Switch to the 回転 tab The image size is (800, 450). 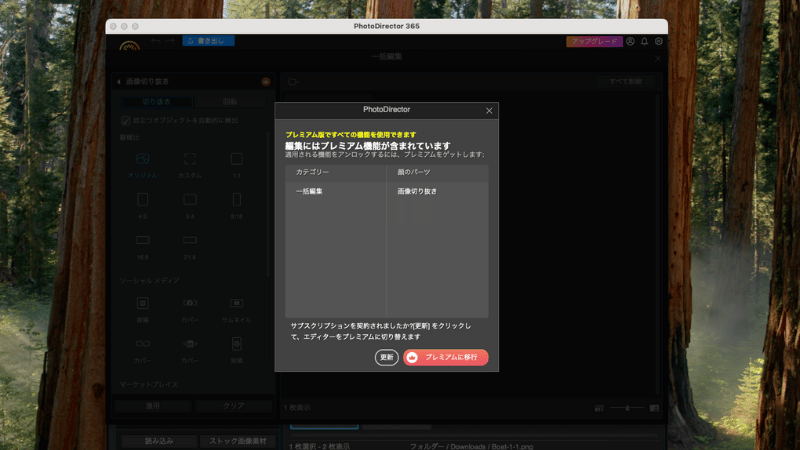(x=230, y=102)
